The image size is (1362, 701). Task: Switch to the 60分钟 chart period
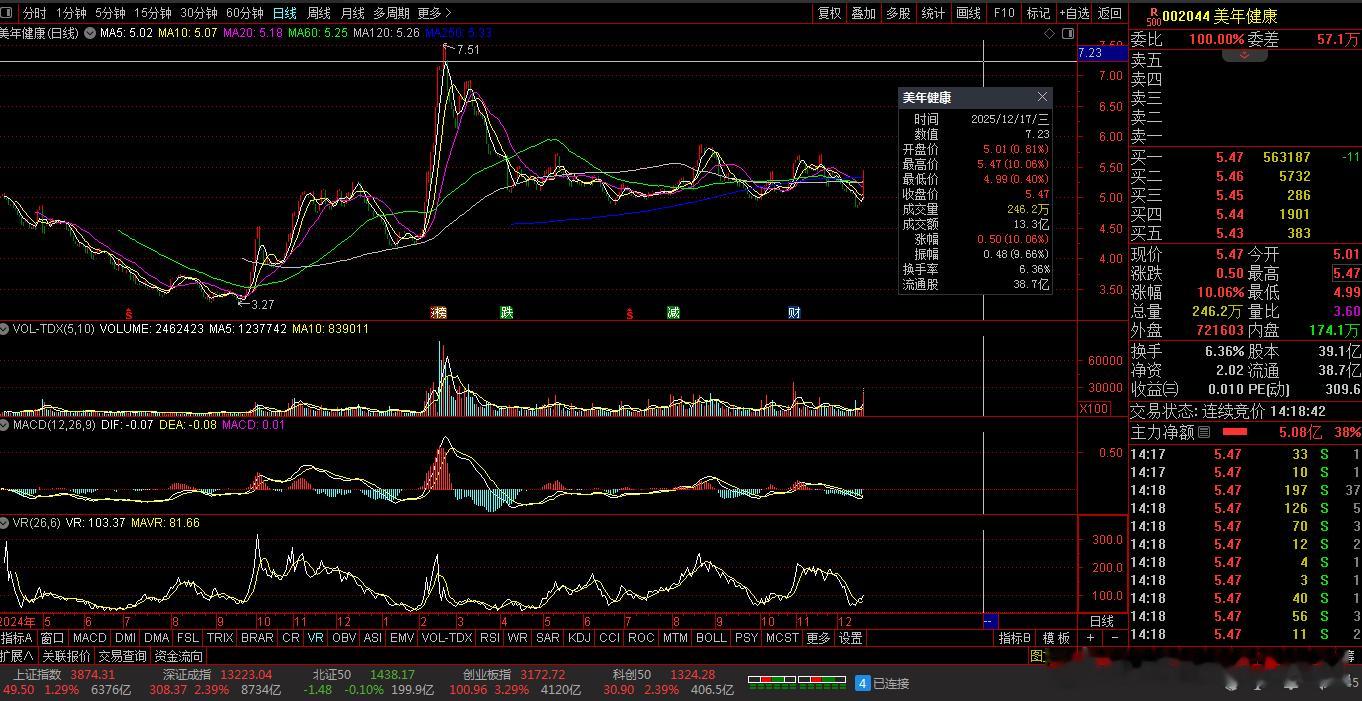[x=244, y=13]
